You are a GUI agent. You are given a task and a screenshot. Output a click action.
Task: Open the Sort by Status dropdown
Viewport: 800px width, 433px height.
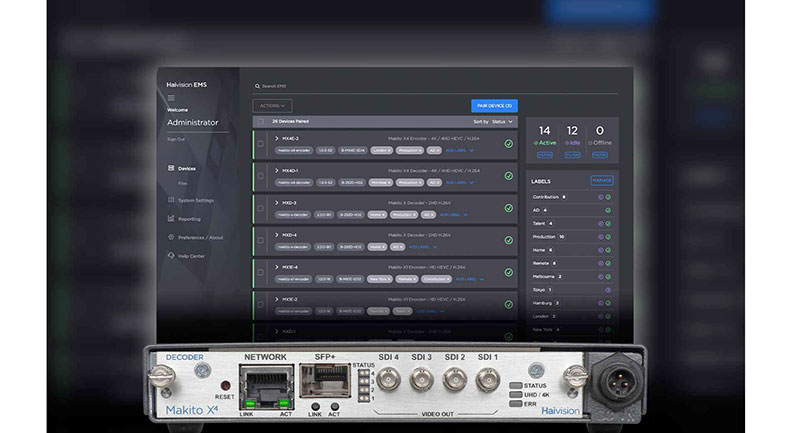502,121
